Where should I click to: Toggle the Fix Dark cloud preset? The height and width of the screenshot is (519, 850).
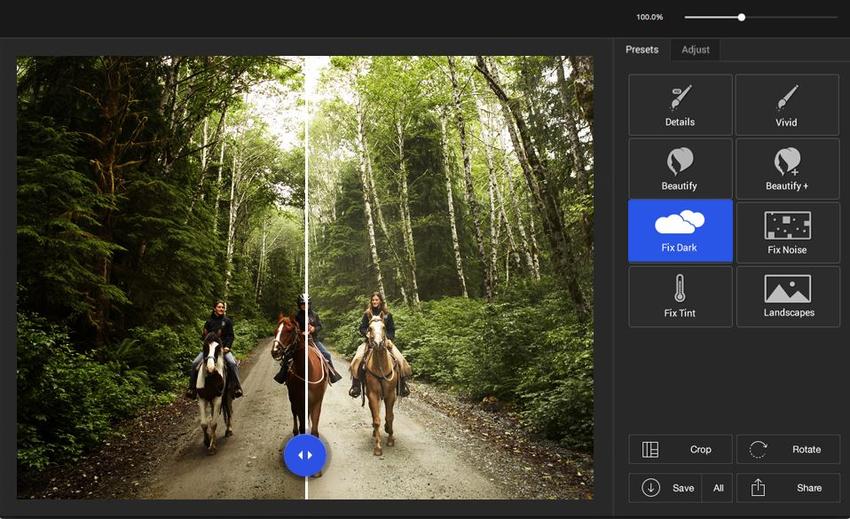(x=680, y=231)
